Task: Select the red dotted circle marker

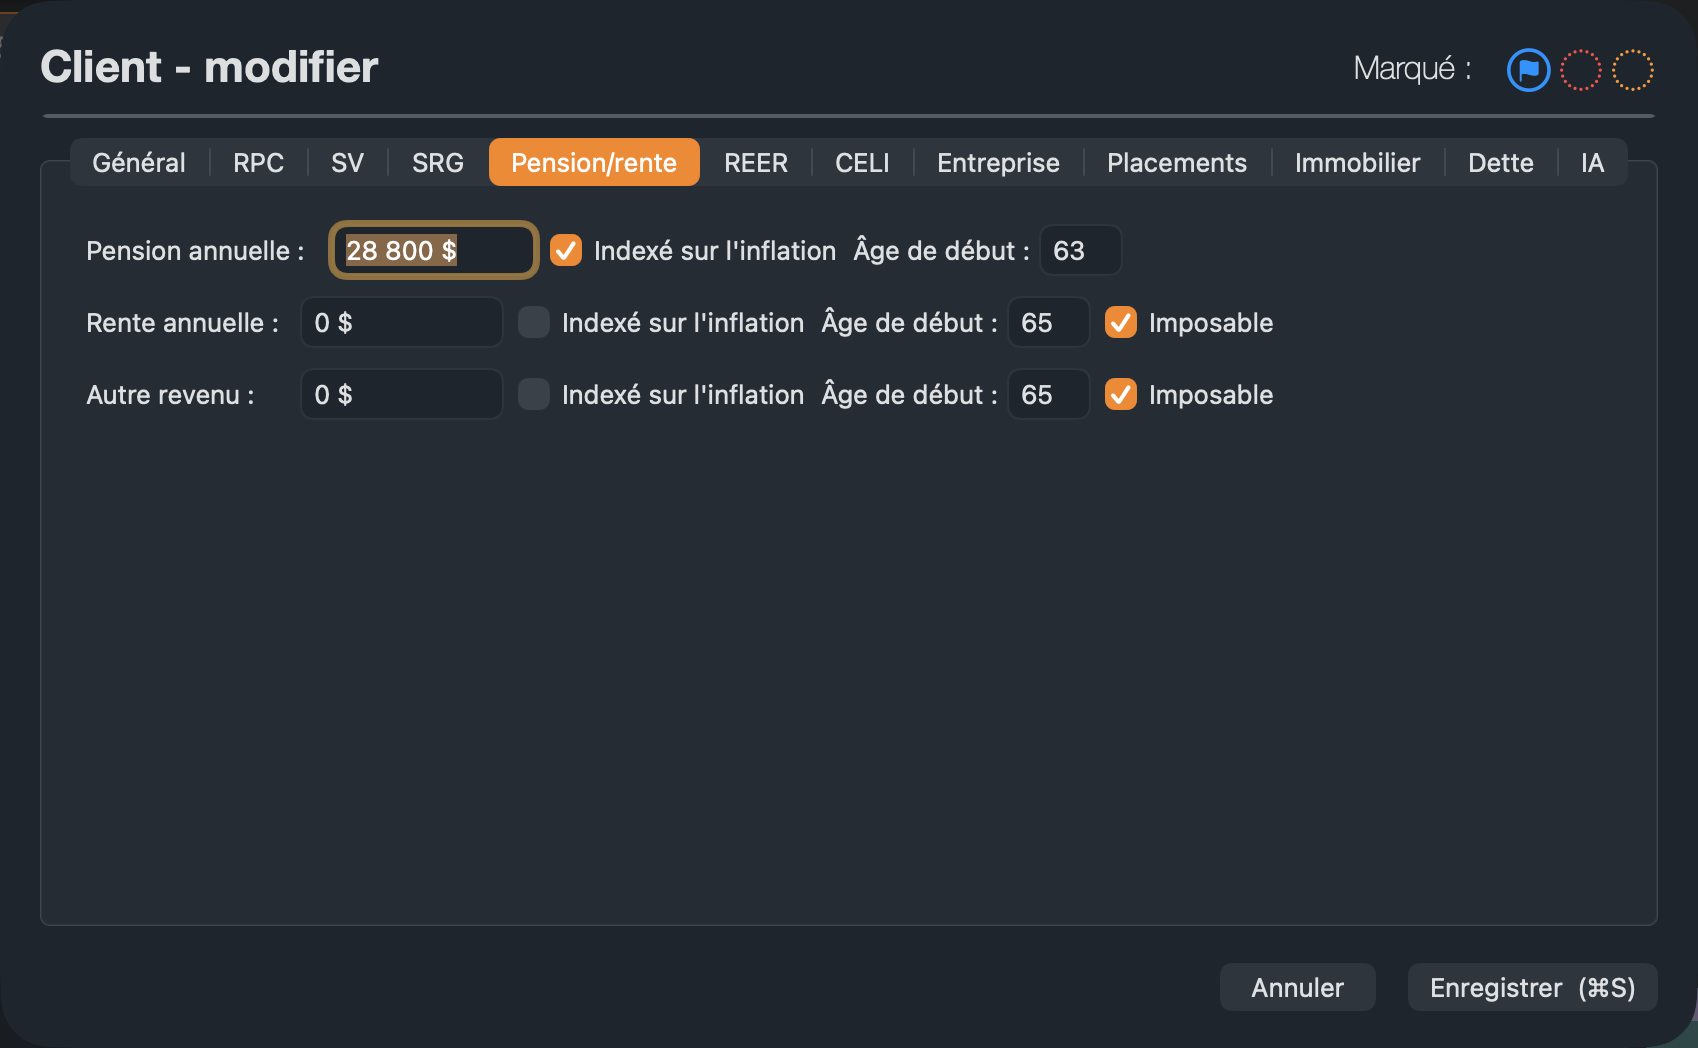Action: tap(1581, 70)
